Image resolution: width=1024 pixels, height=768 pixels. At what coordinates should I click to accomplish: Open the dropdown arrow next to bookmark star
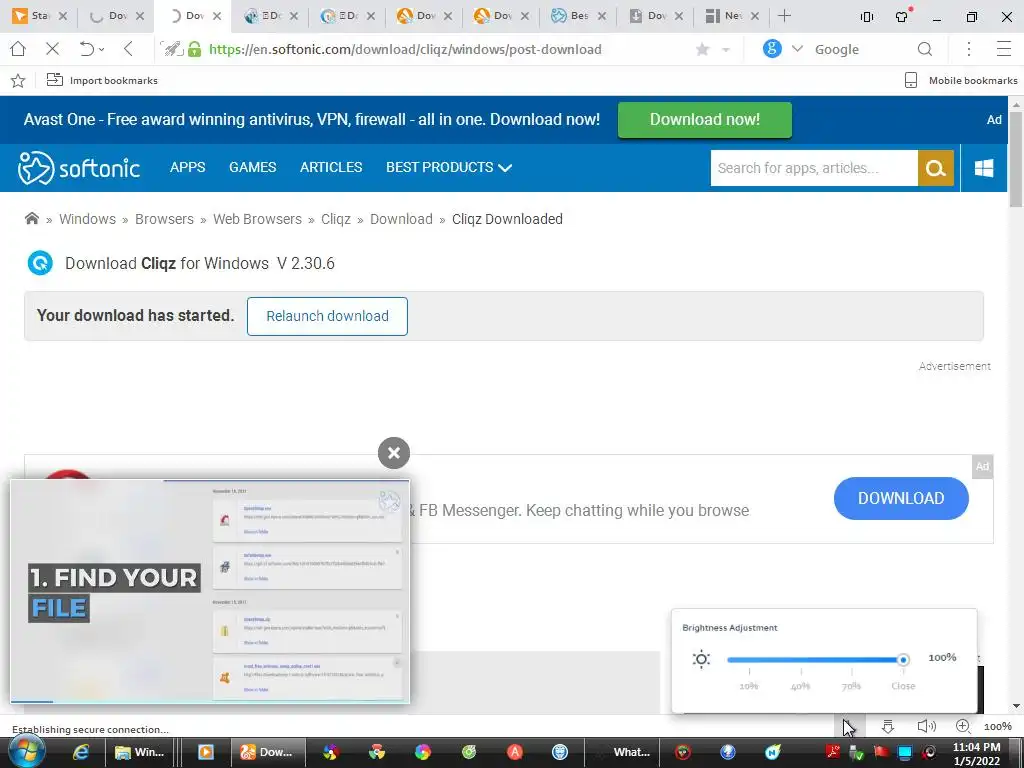726,50
